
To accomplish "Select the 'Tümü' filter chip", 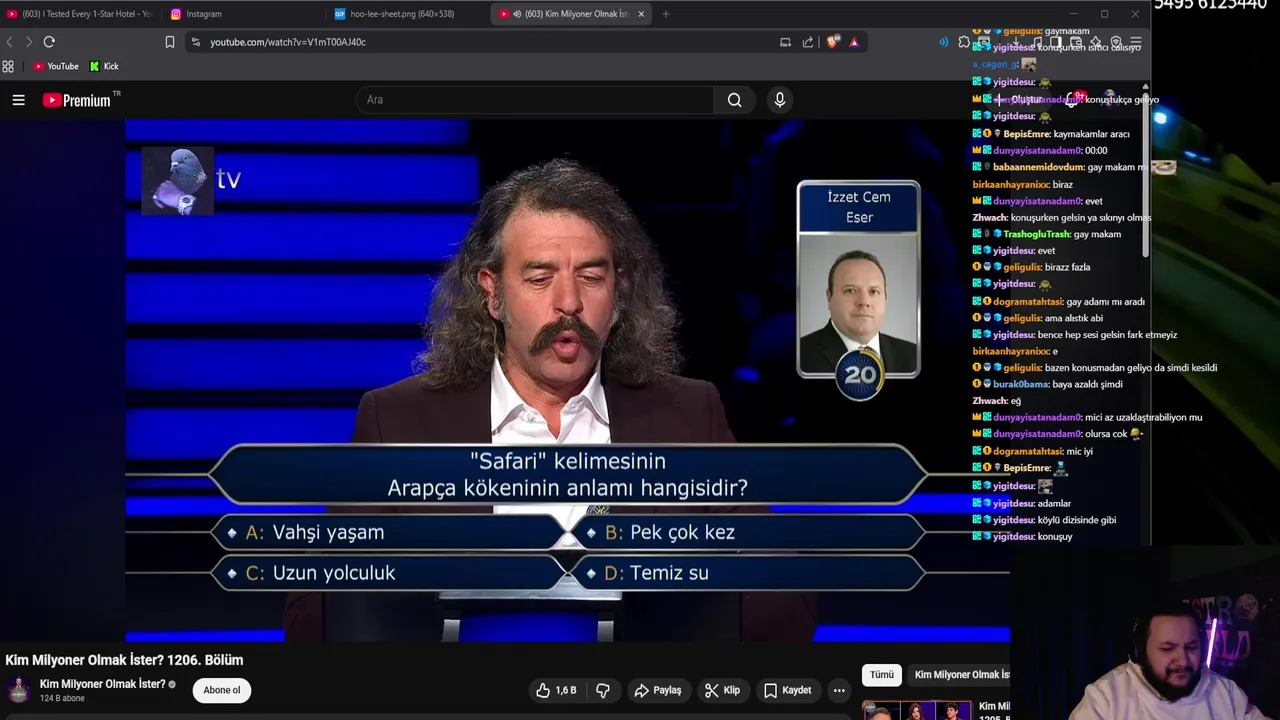I will click(882, 675).
